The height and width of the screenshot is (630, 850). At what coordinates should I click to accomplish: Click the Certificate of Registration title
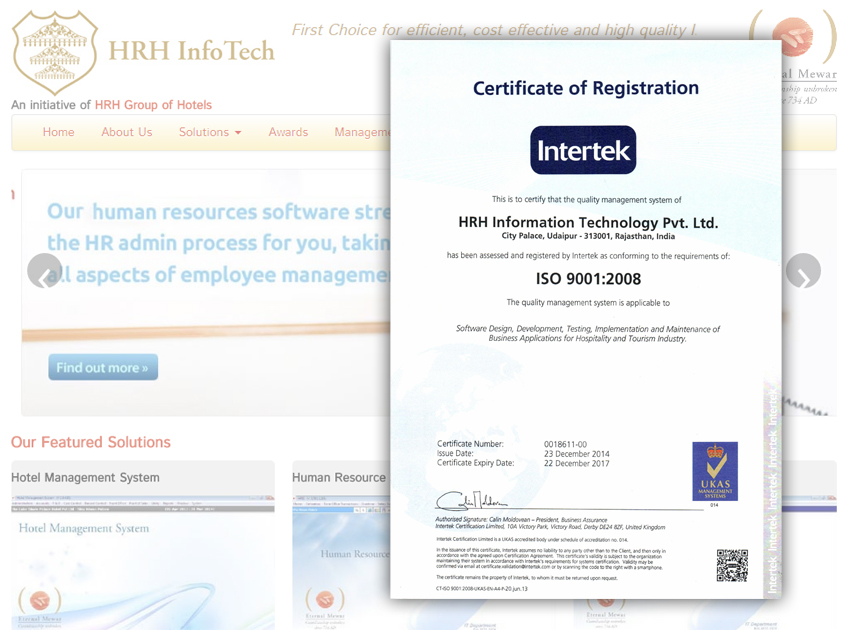(x=586, y=88)
